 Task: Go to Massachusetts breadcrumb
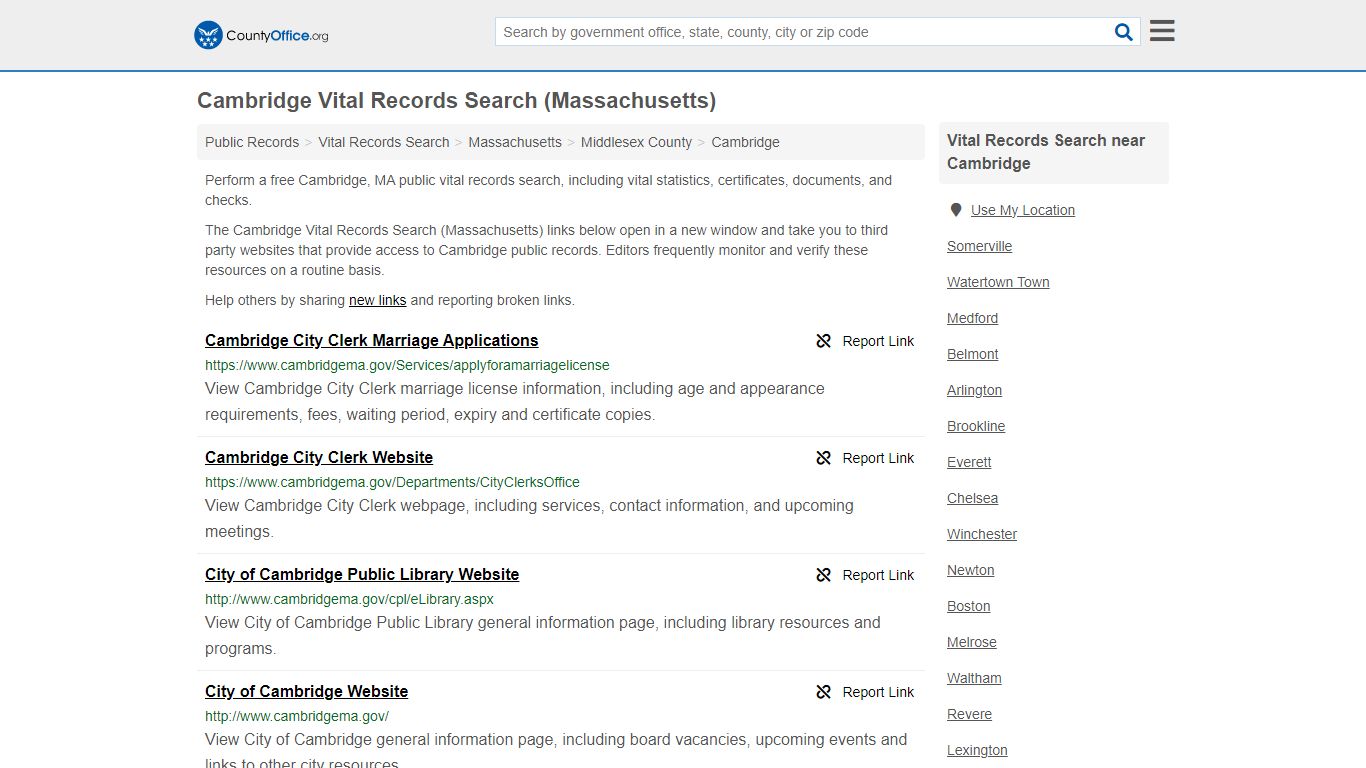pos(515,142)
